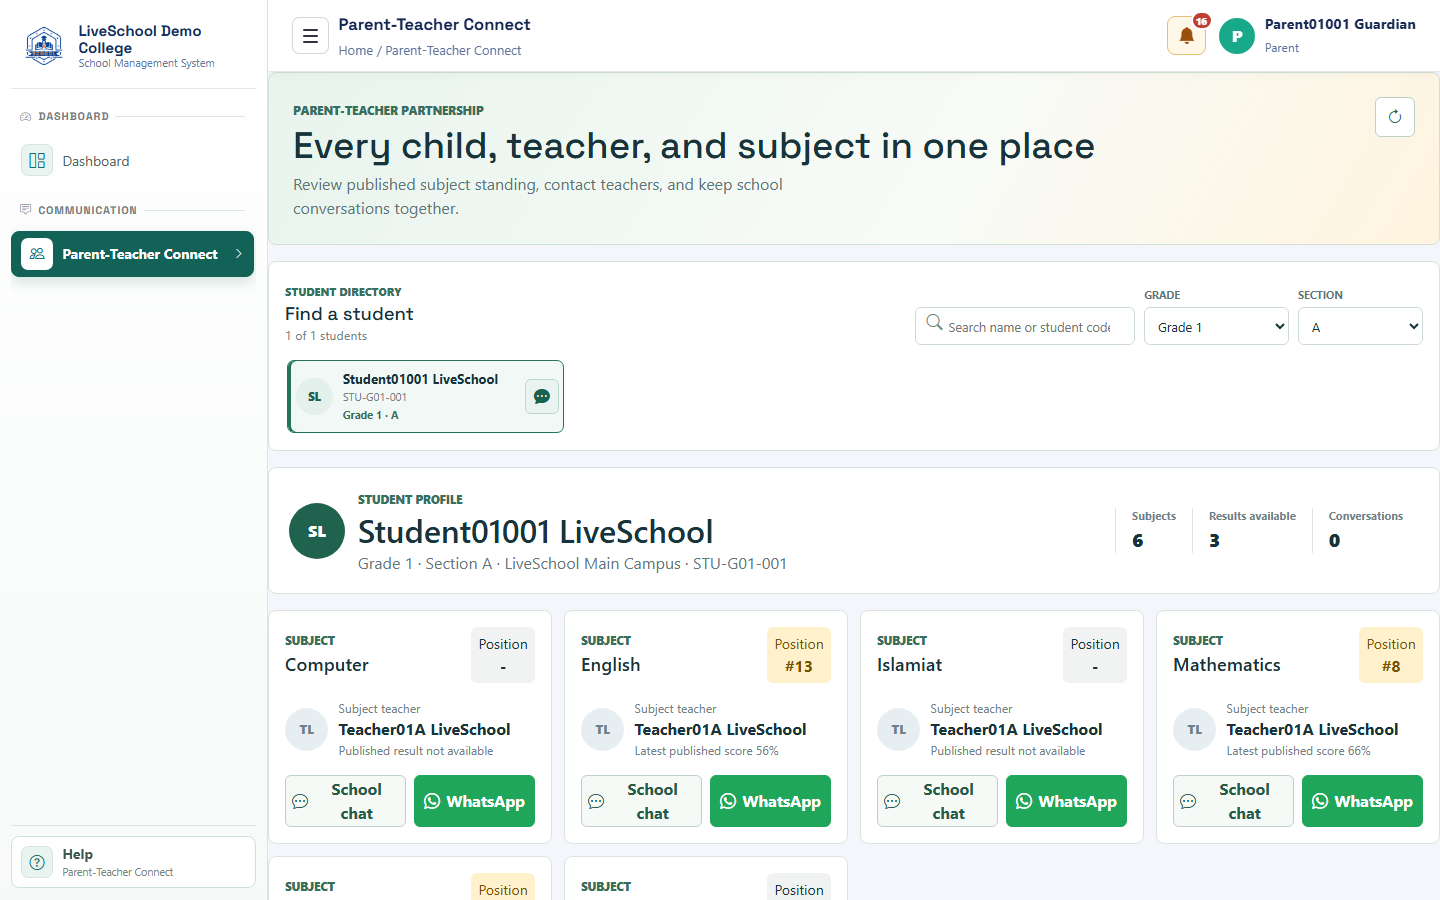Click the Parent-Teacher Connect people icon
This screenshot has width=1440, height=900.
(37, 254)
